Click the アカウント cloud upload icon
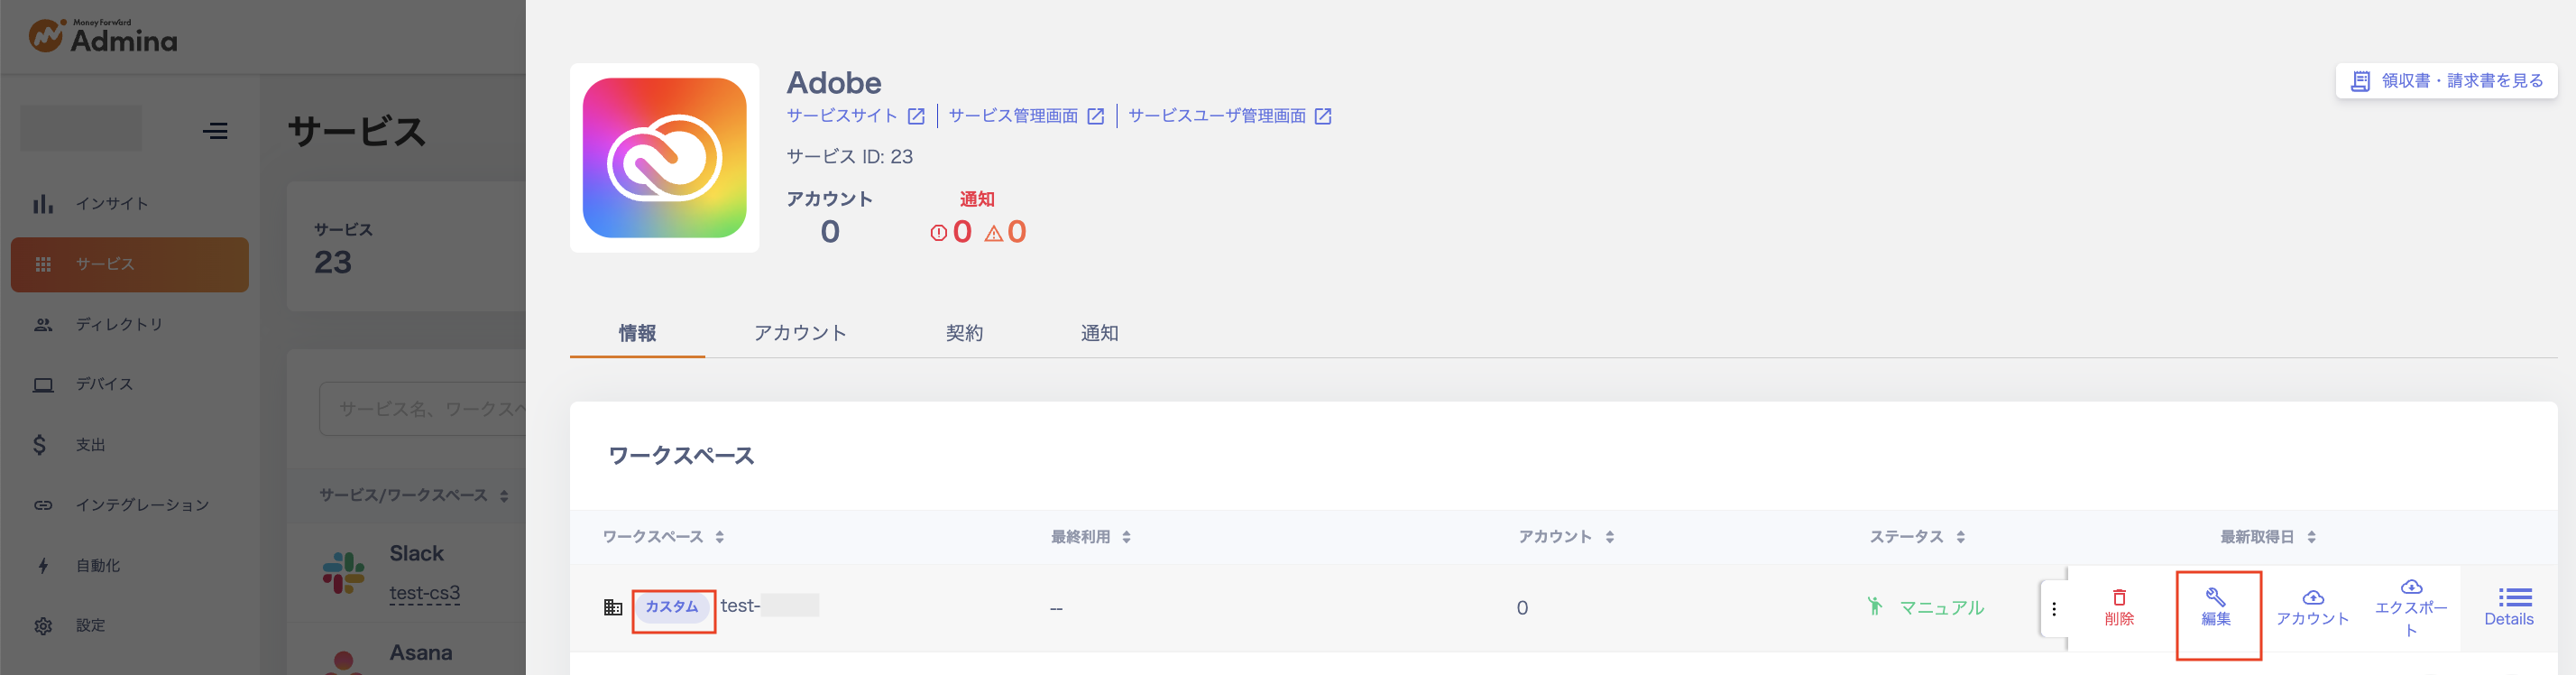The width and height of the screenshot is (2576, 675). (2312, 598)
